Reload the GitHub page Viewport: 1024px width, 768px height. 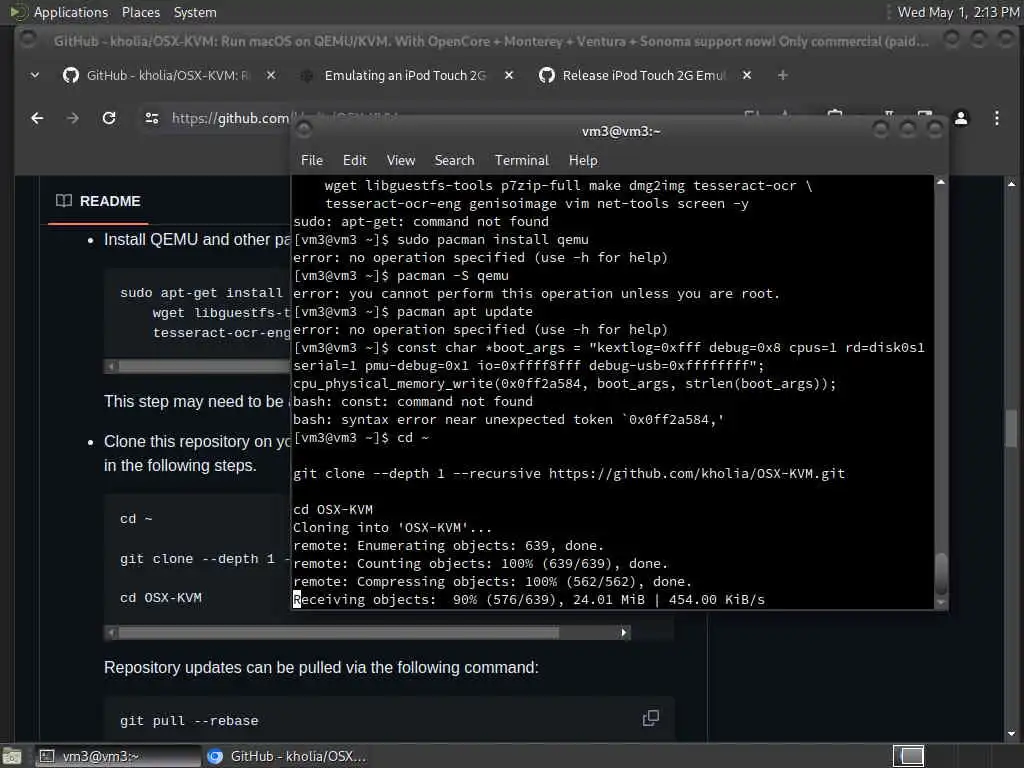pos(109,118)
